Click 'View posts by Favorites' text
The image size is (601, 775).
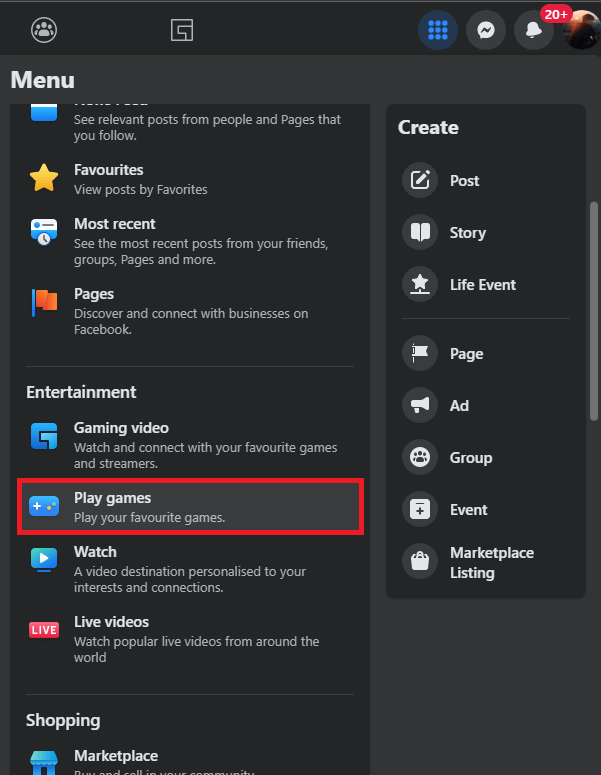140,189
